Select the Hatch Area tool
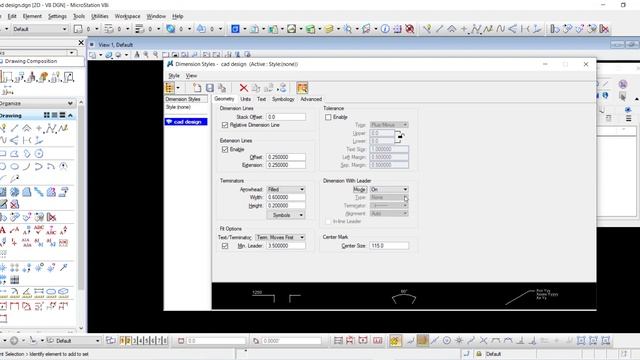Viewport: 640px width, 360px height. [3, 192]
